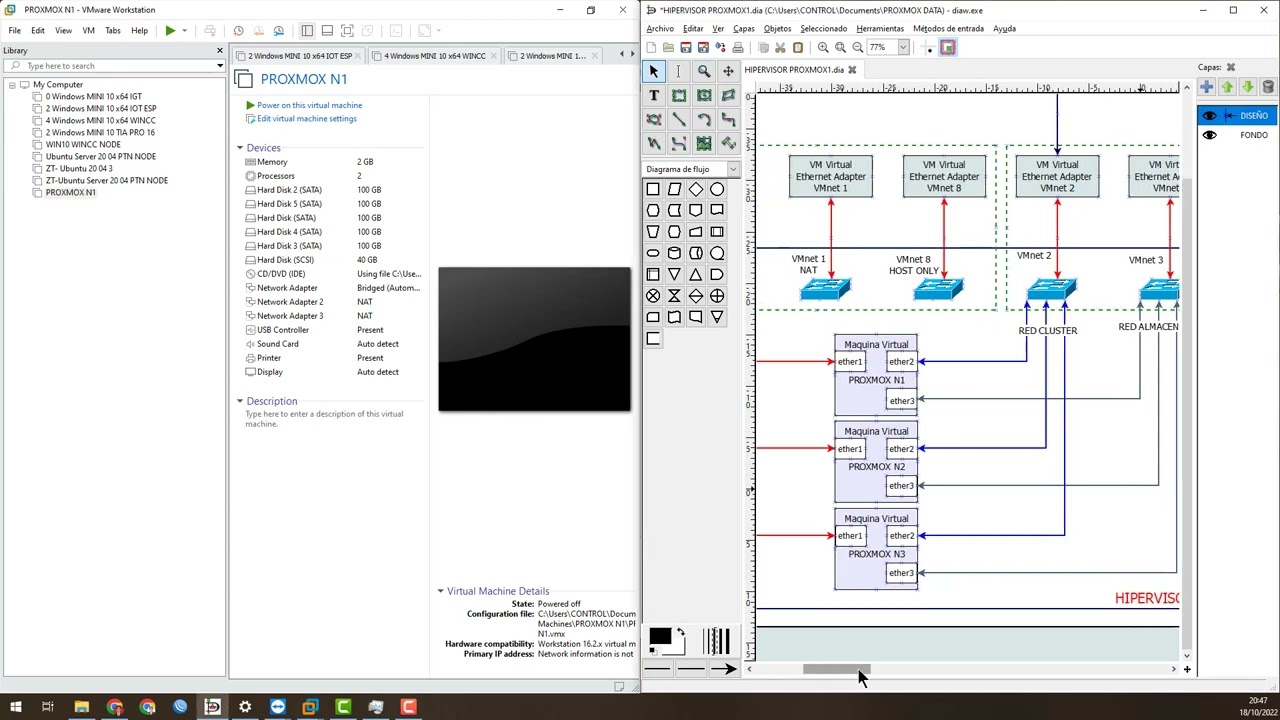Image resolution: width=1280 pixels, height=720 pixels.
Task: Click Power on this virtual machine link
Action: [x=309, y=105]
